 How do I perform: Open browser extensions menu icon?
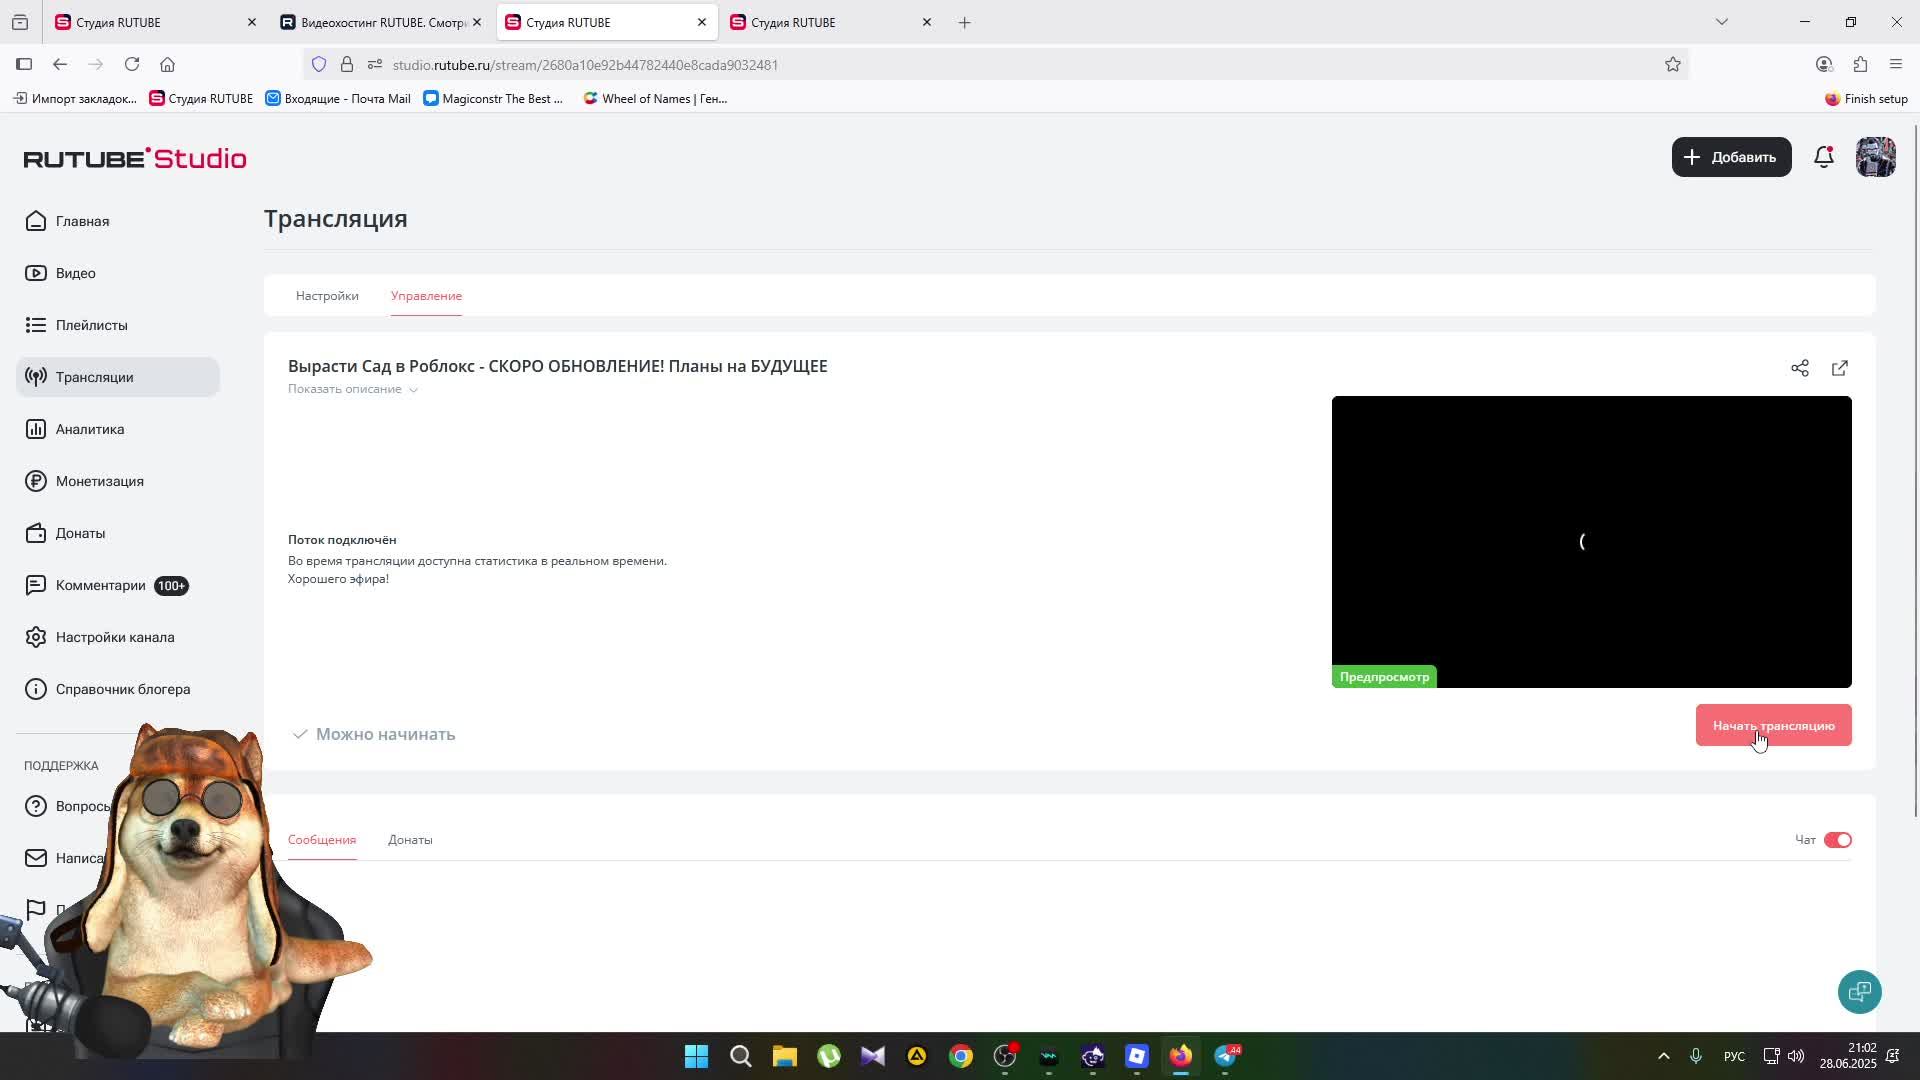(x=1860, y=65)
